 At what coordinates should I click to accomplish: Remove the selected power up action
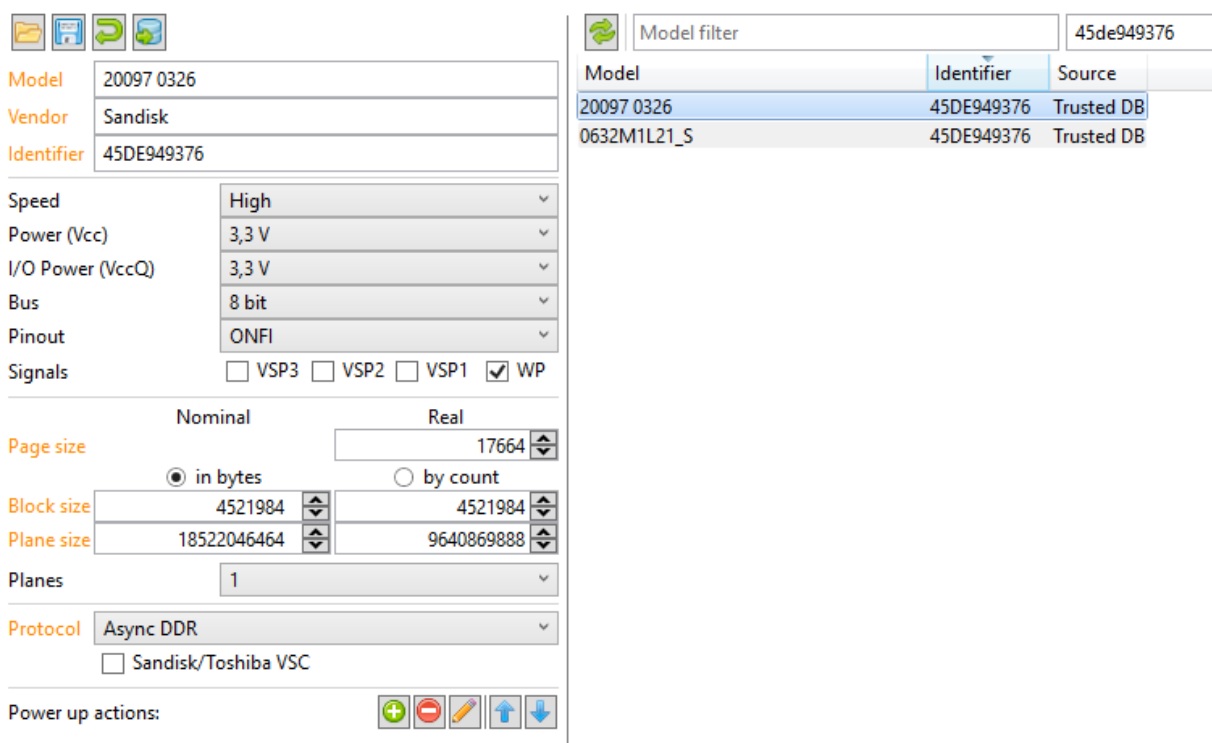point(429,713)
